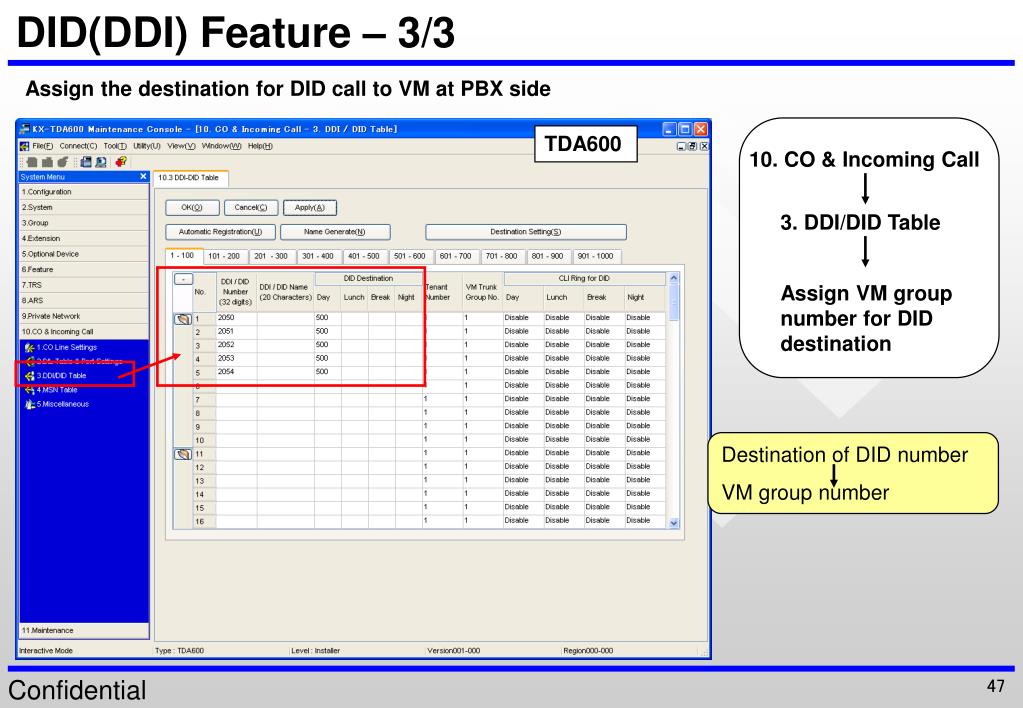Expand the 5.Optional Device section
Image resolution: width=1023 pixels, height=708 pixels.
pos(84,254)
